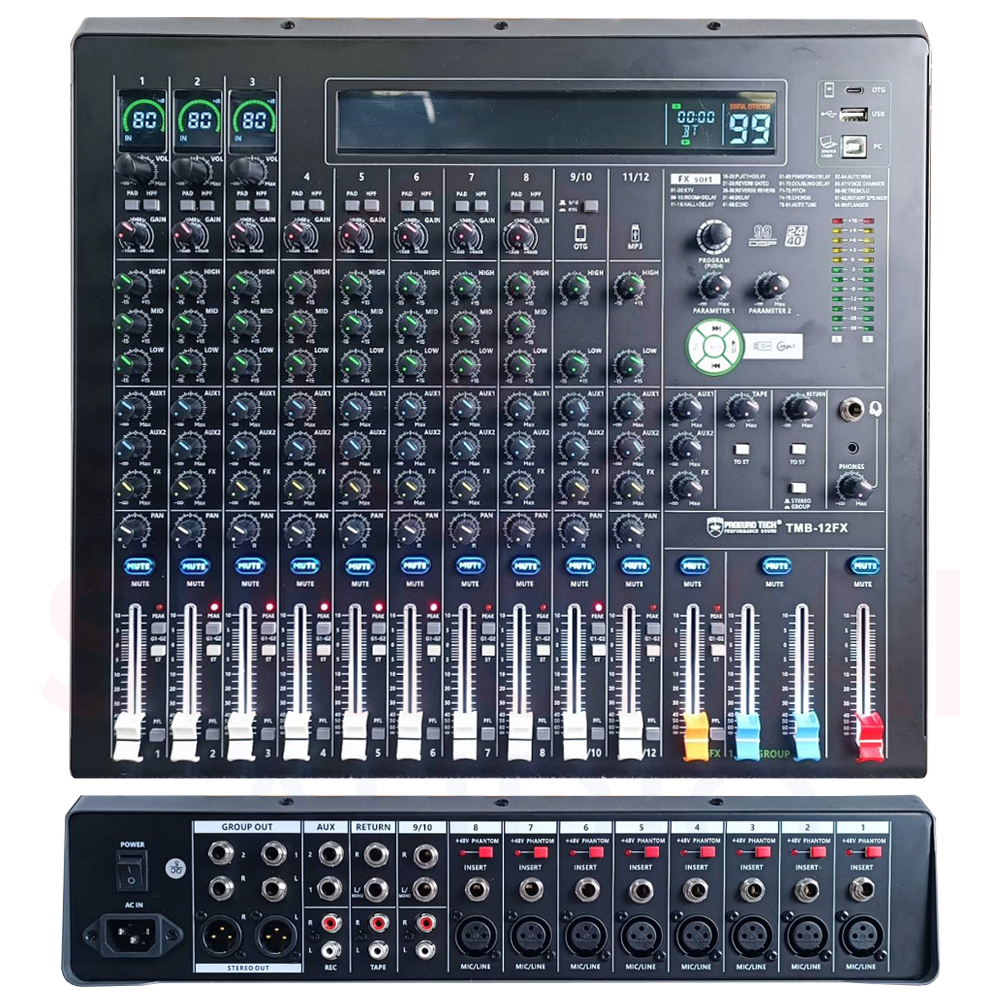The height and width of the screenshot is (1000, 1000).
Task: Click the left blue GROUP fader cap
Action: point(748,736)
